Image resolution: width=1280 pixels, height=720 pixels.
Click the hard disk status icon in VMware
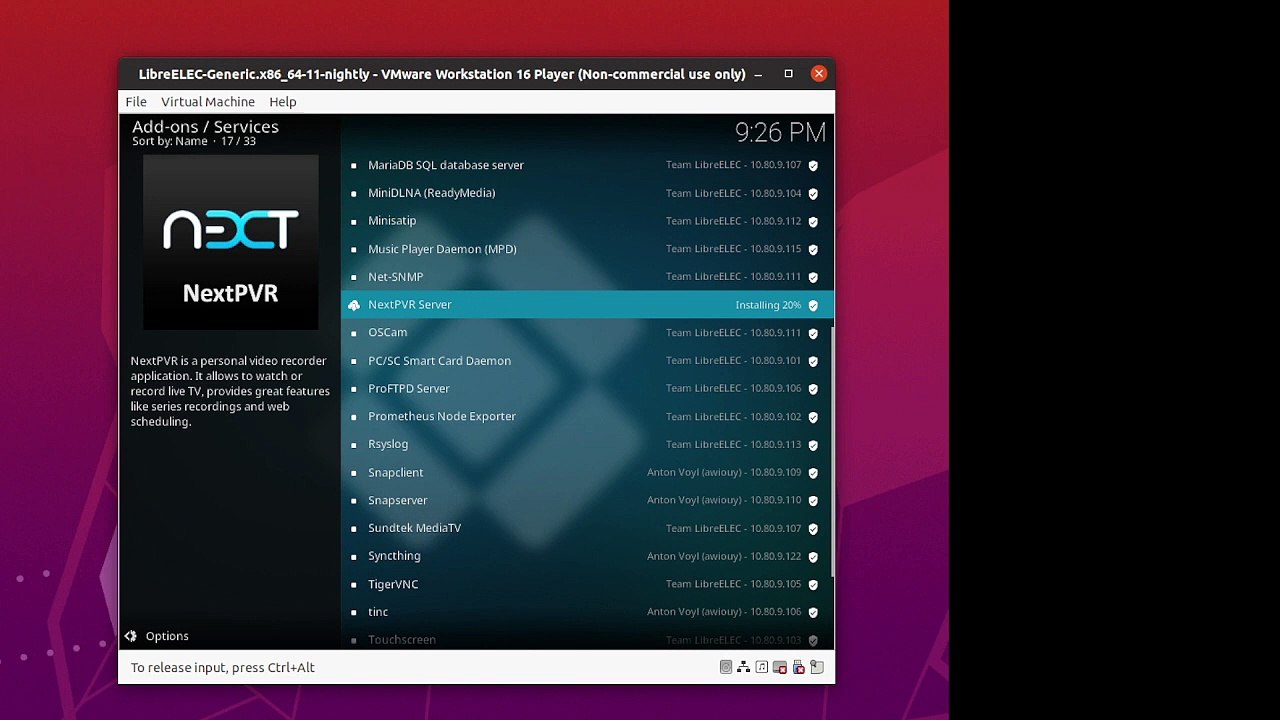tap(726, 667)
